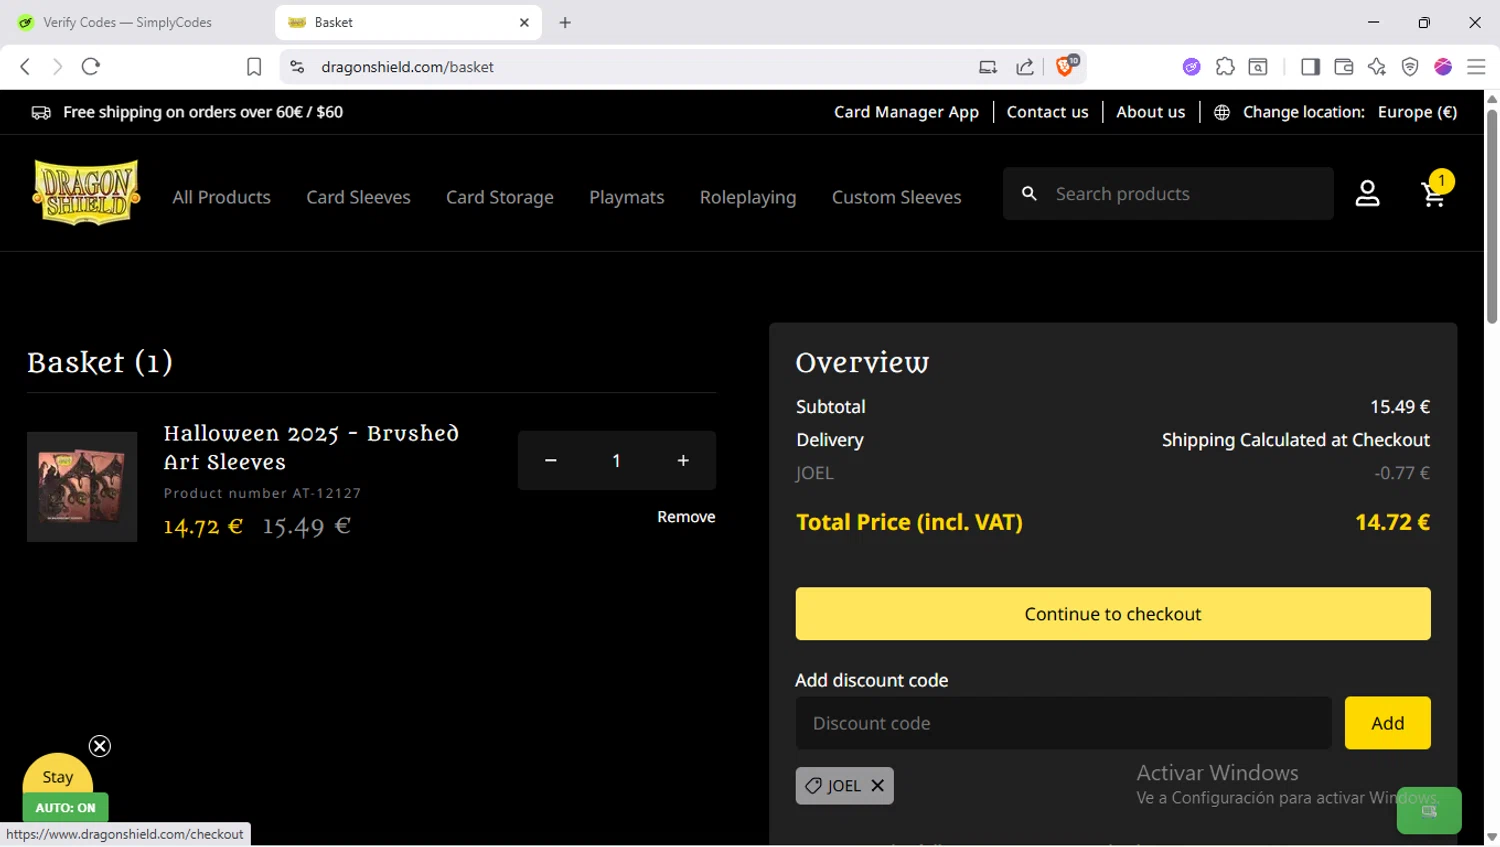1500x847 pixels.
Task: Close the Basket tab
Action: click(524, 22)
